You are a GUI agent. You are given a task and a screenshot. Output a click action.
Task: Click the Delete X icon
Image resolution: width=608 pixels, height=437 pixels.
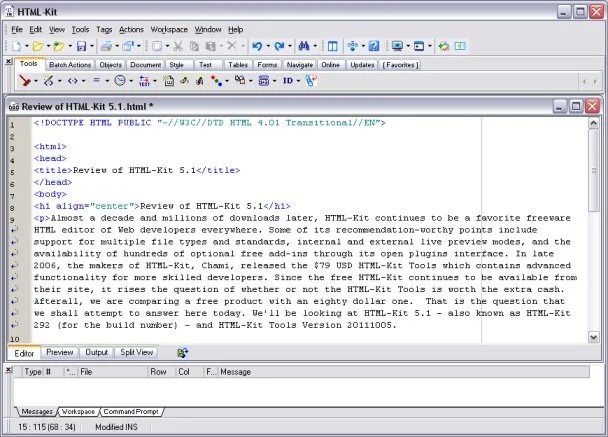point(231,46)
